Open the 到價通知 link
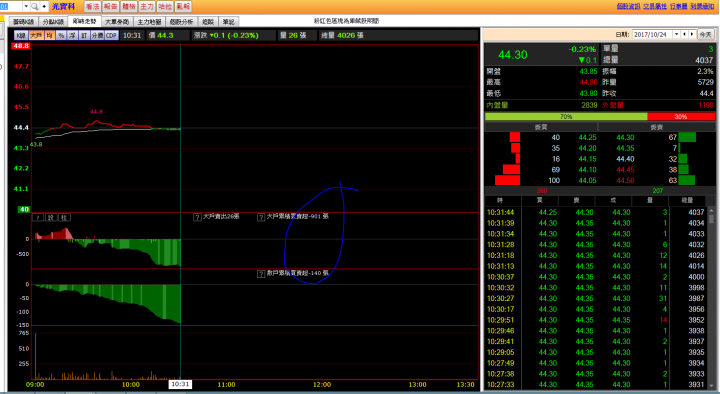 pyautogui.click(x=702, y=6)
